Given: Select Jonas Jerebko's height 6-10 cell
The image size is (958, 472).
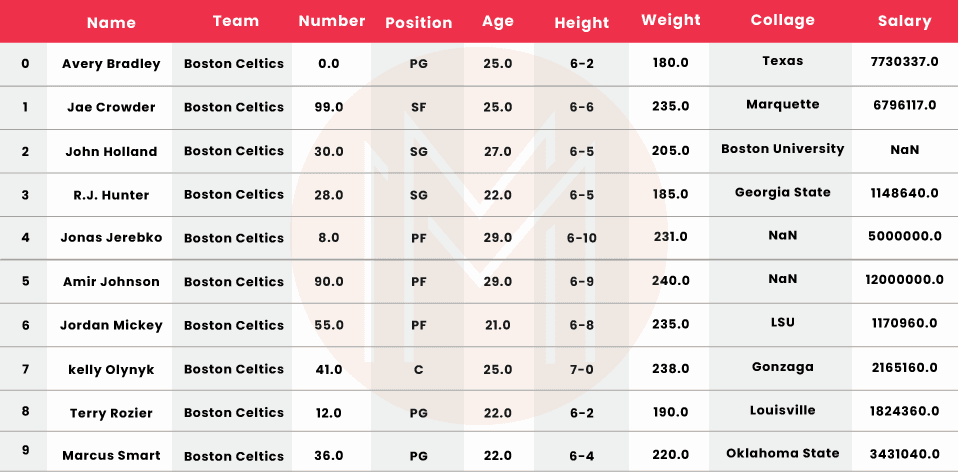Looking at the screenshot, I should 581,237.
